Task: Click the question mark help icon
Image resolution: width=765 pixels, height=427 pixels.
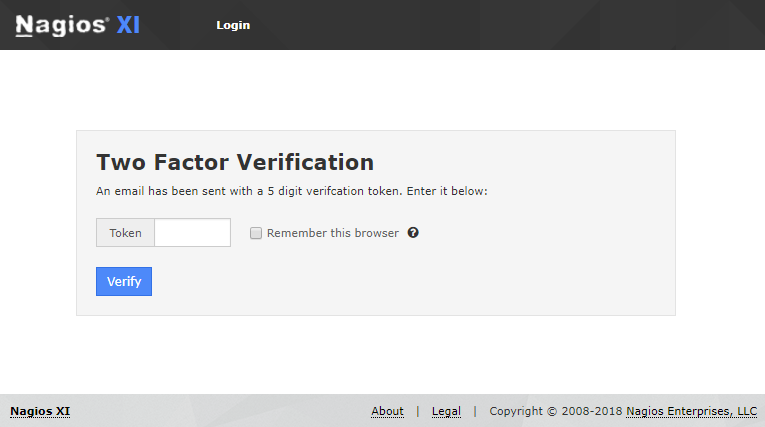Action: (x=413, y=233)
